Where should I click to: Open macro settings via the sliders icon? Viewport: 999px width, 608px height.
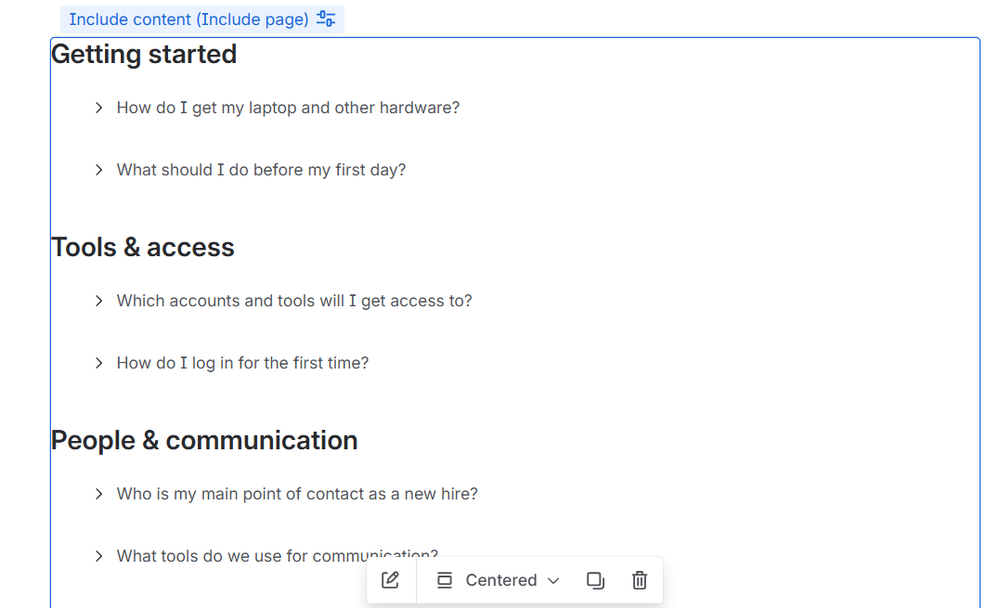point(325,18)
